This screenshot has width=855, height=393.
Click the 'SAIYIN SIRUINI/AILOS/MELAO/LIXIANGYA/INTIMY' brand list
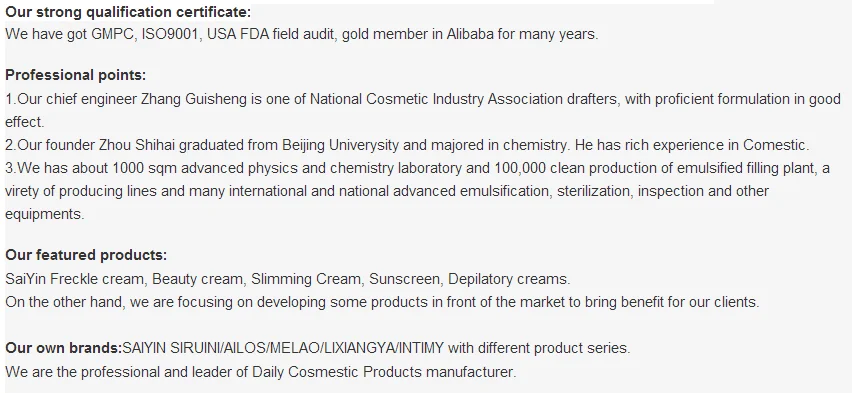(283, 348)
